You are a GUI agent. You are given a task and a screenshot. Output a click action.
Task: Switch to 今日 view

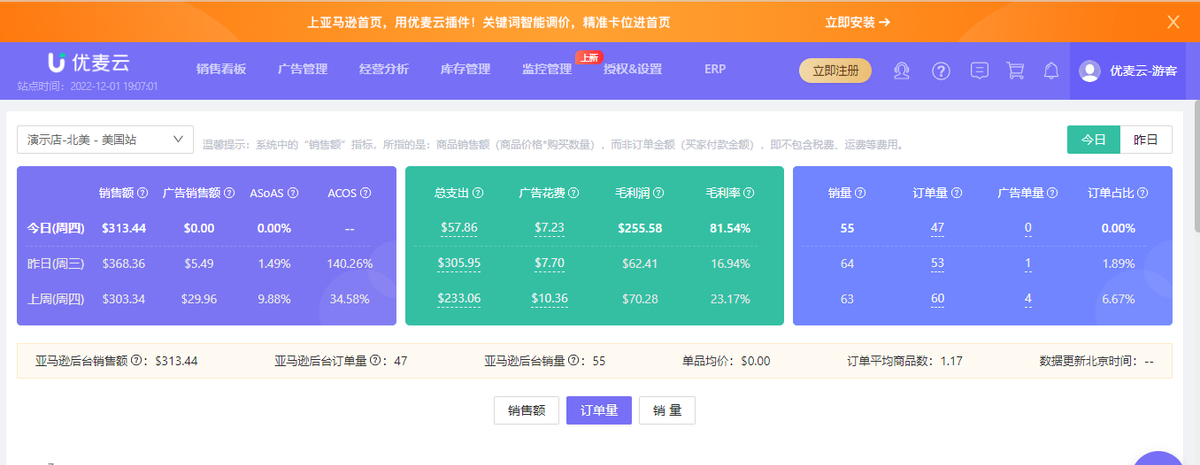[x=1093, y=140]
